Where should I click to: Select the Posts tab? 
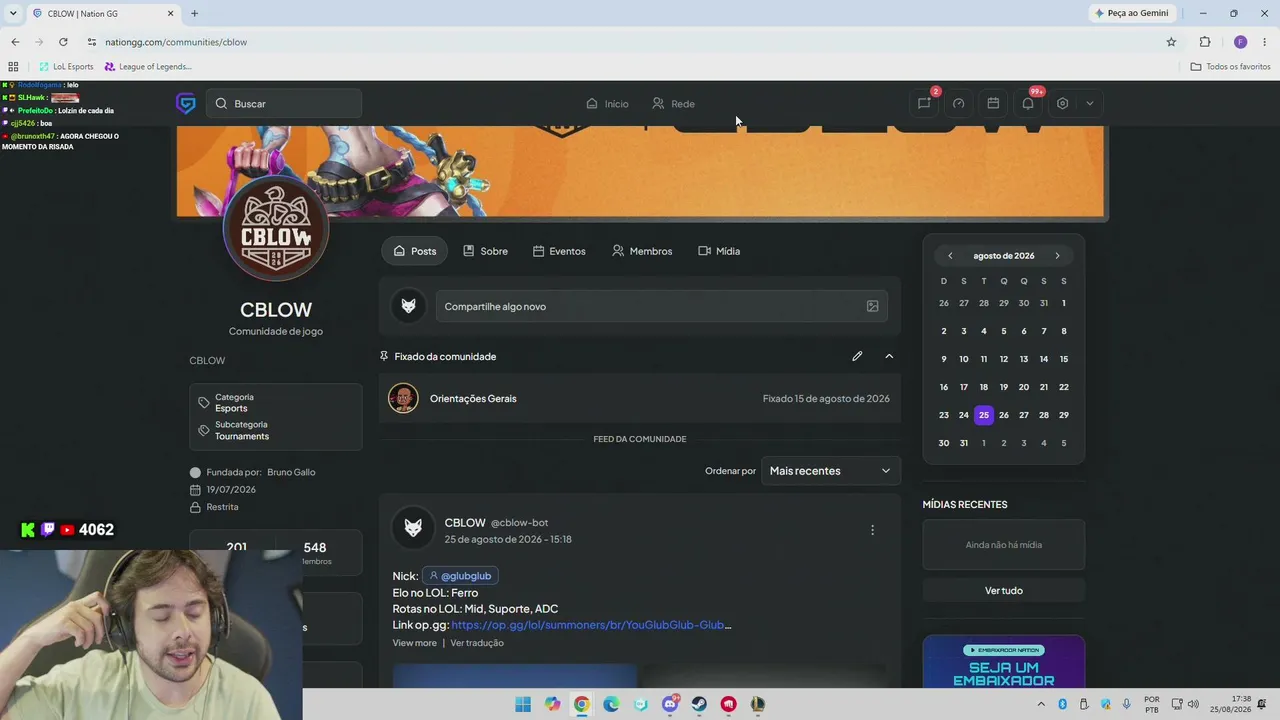pos(414,251)
